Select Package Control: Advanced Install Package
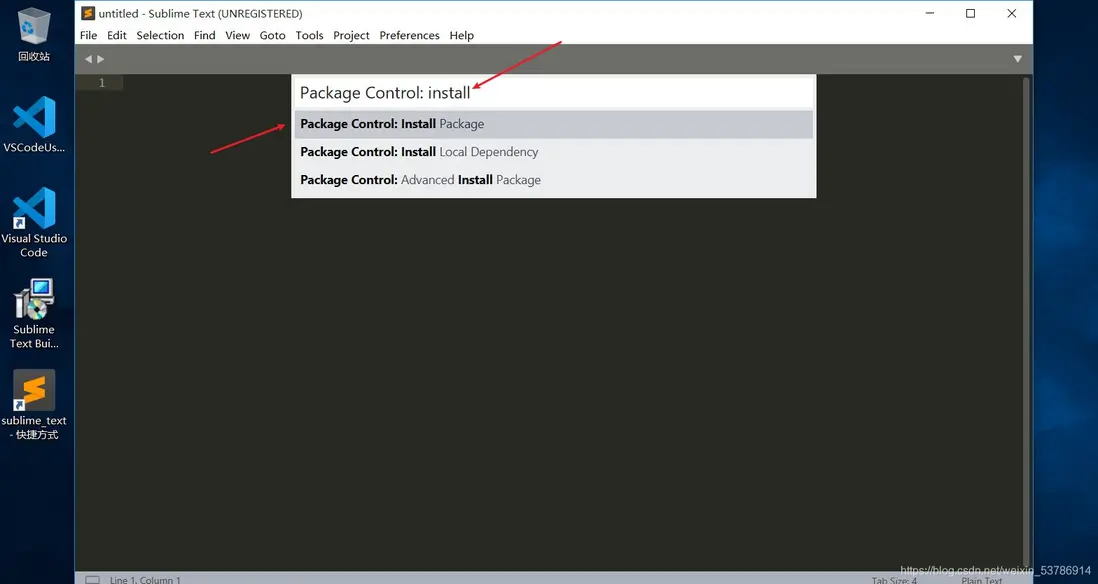The width and height of the screenshot is (1098, 584). tap(553, 180)
